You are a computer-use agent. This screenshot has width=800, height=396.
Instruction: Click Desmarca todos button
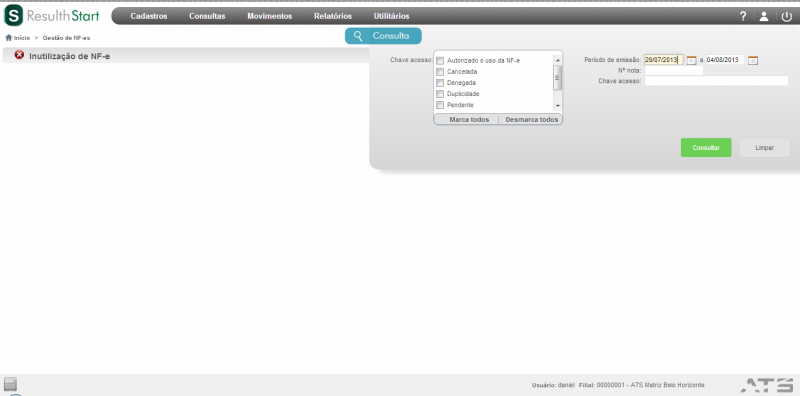532,119
